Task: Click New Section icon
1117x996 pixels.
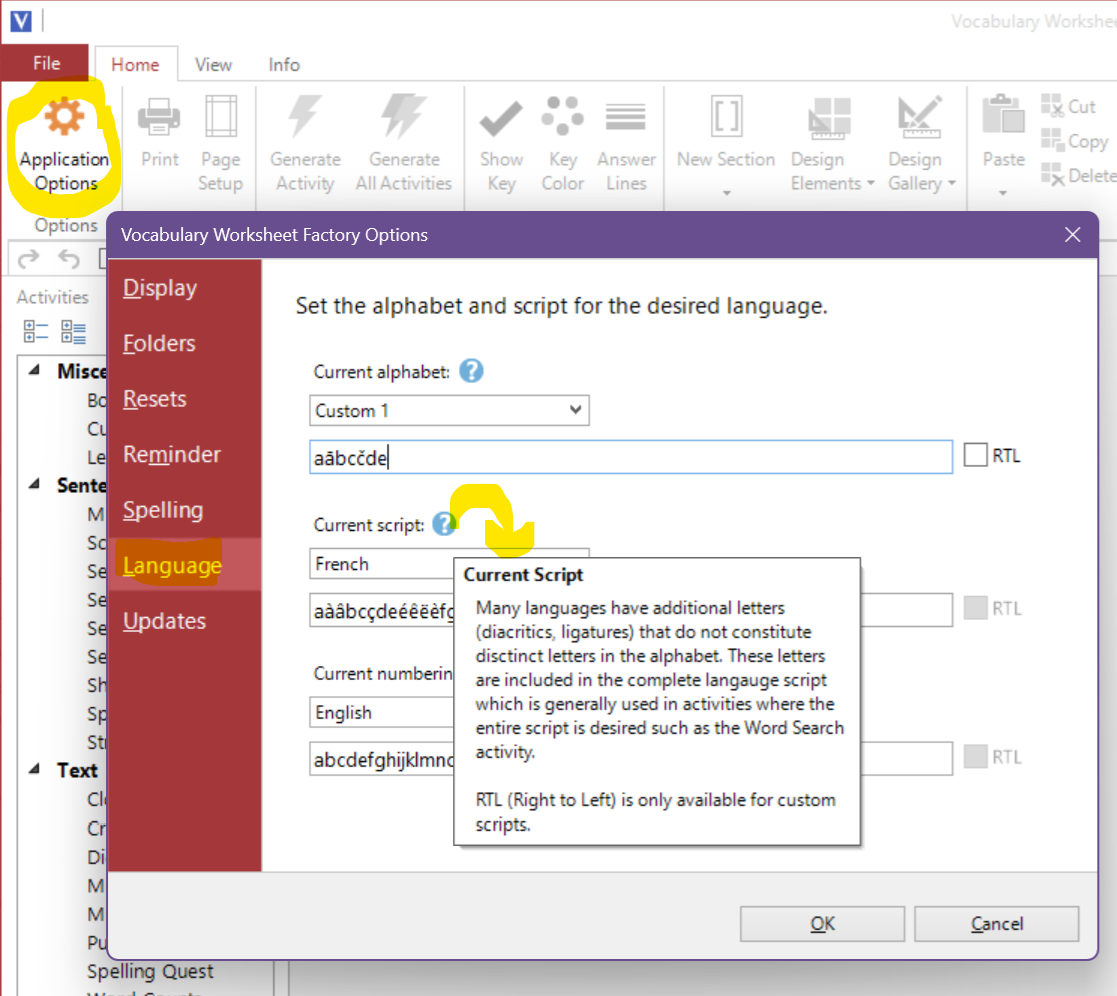Action: point(726,116)
